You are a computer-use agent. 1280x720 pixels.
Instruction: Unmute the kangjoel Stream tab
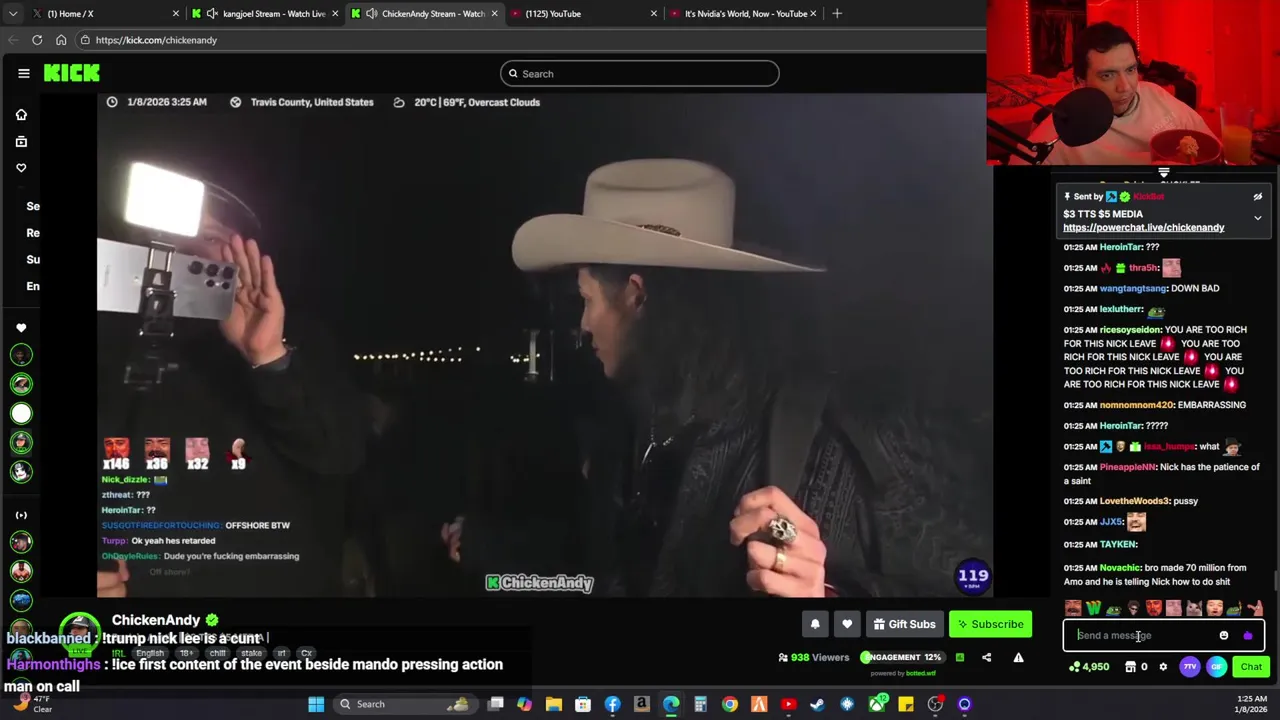coord(212,14)
